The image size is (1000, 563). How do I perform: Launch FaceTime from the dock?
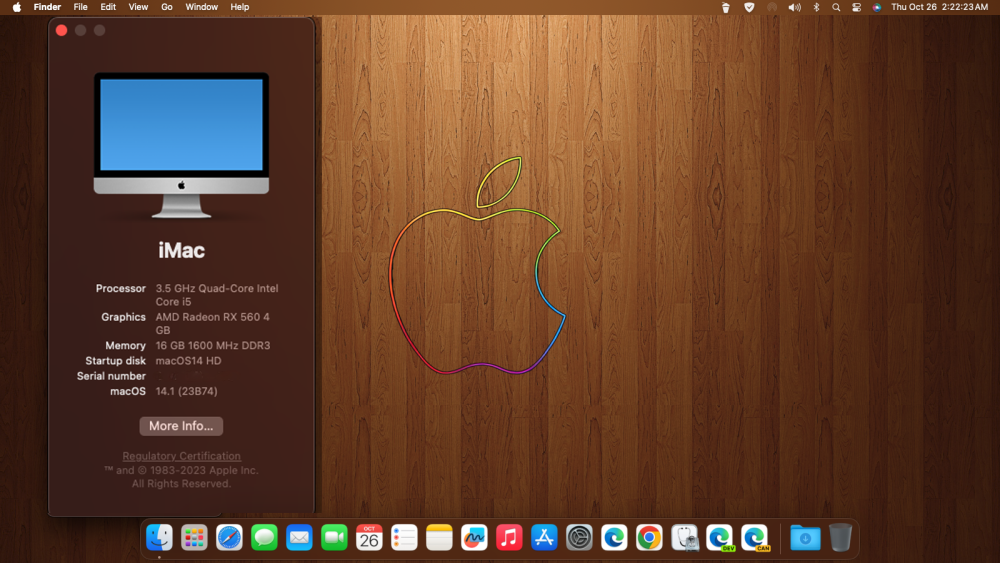tap(334, 537)
